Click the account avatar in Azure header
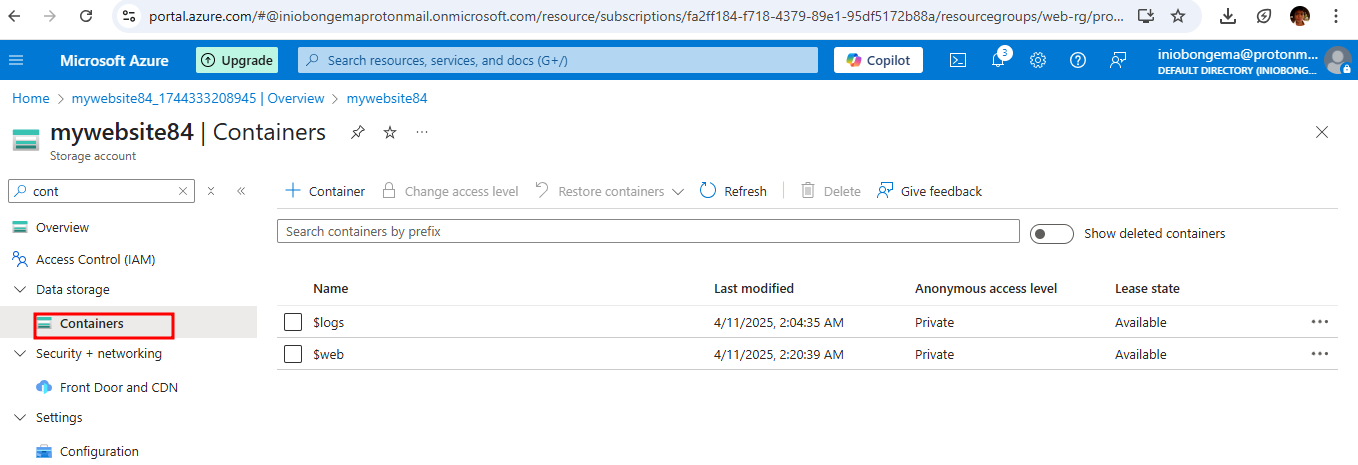 (x=1337, y=60)
